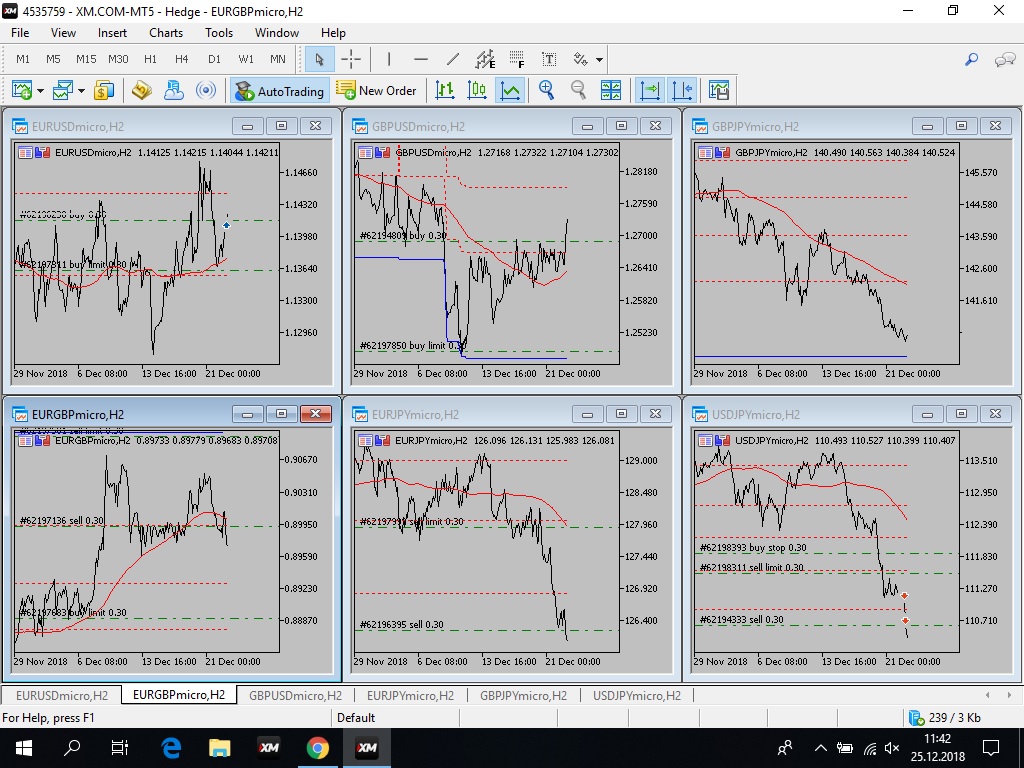
Task: Pick the horizontal line drawing tool
Action: pyautogui.click(x=421, y=59)
